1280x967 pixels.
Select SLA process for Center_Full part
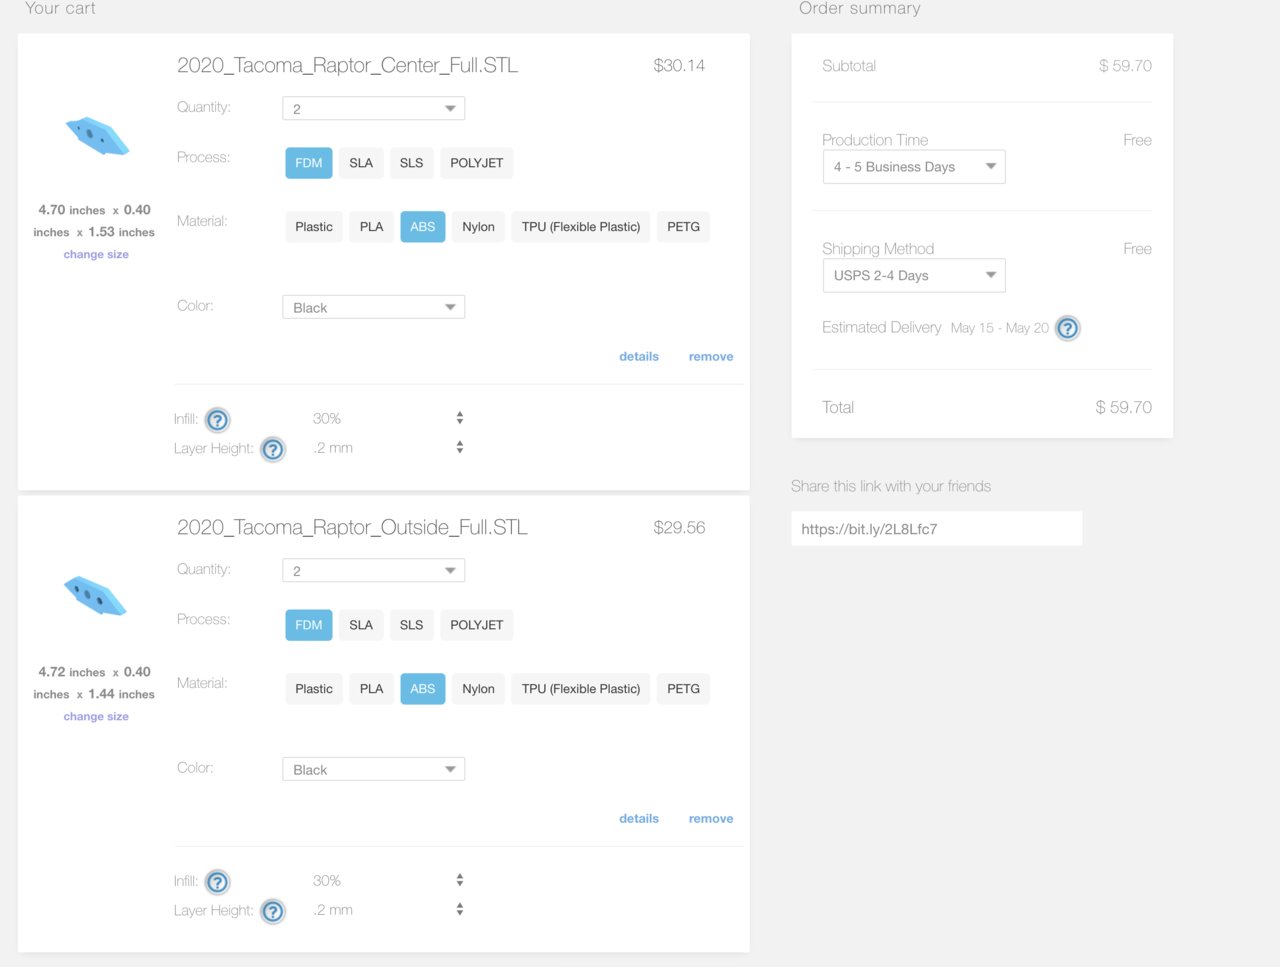(x=361, y=163)
